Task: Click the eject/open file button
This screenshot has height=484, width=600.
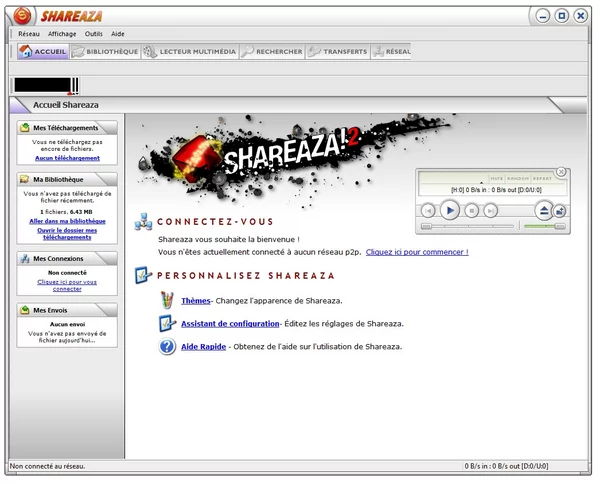Action: [x=544, y=210]
